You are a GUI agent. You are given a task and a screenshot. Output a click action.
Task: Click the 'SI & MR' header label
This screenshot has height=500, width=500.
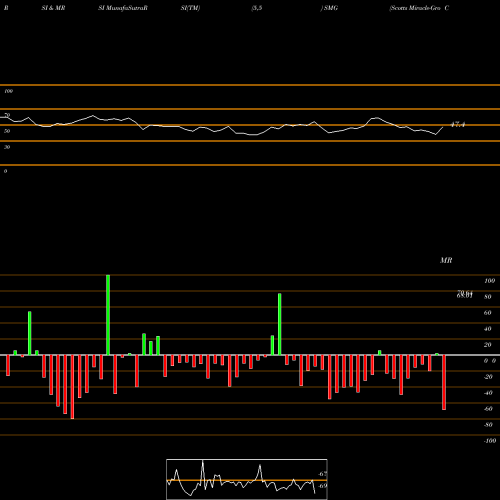coord(53,8)
